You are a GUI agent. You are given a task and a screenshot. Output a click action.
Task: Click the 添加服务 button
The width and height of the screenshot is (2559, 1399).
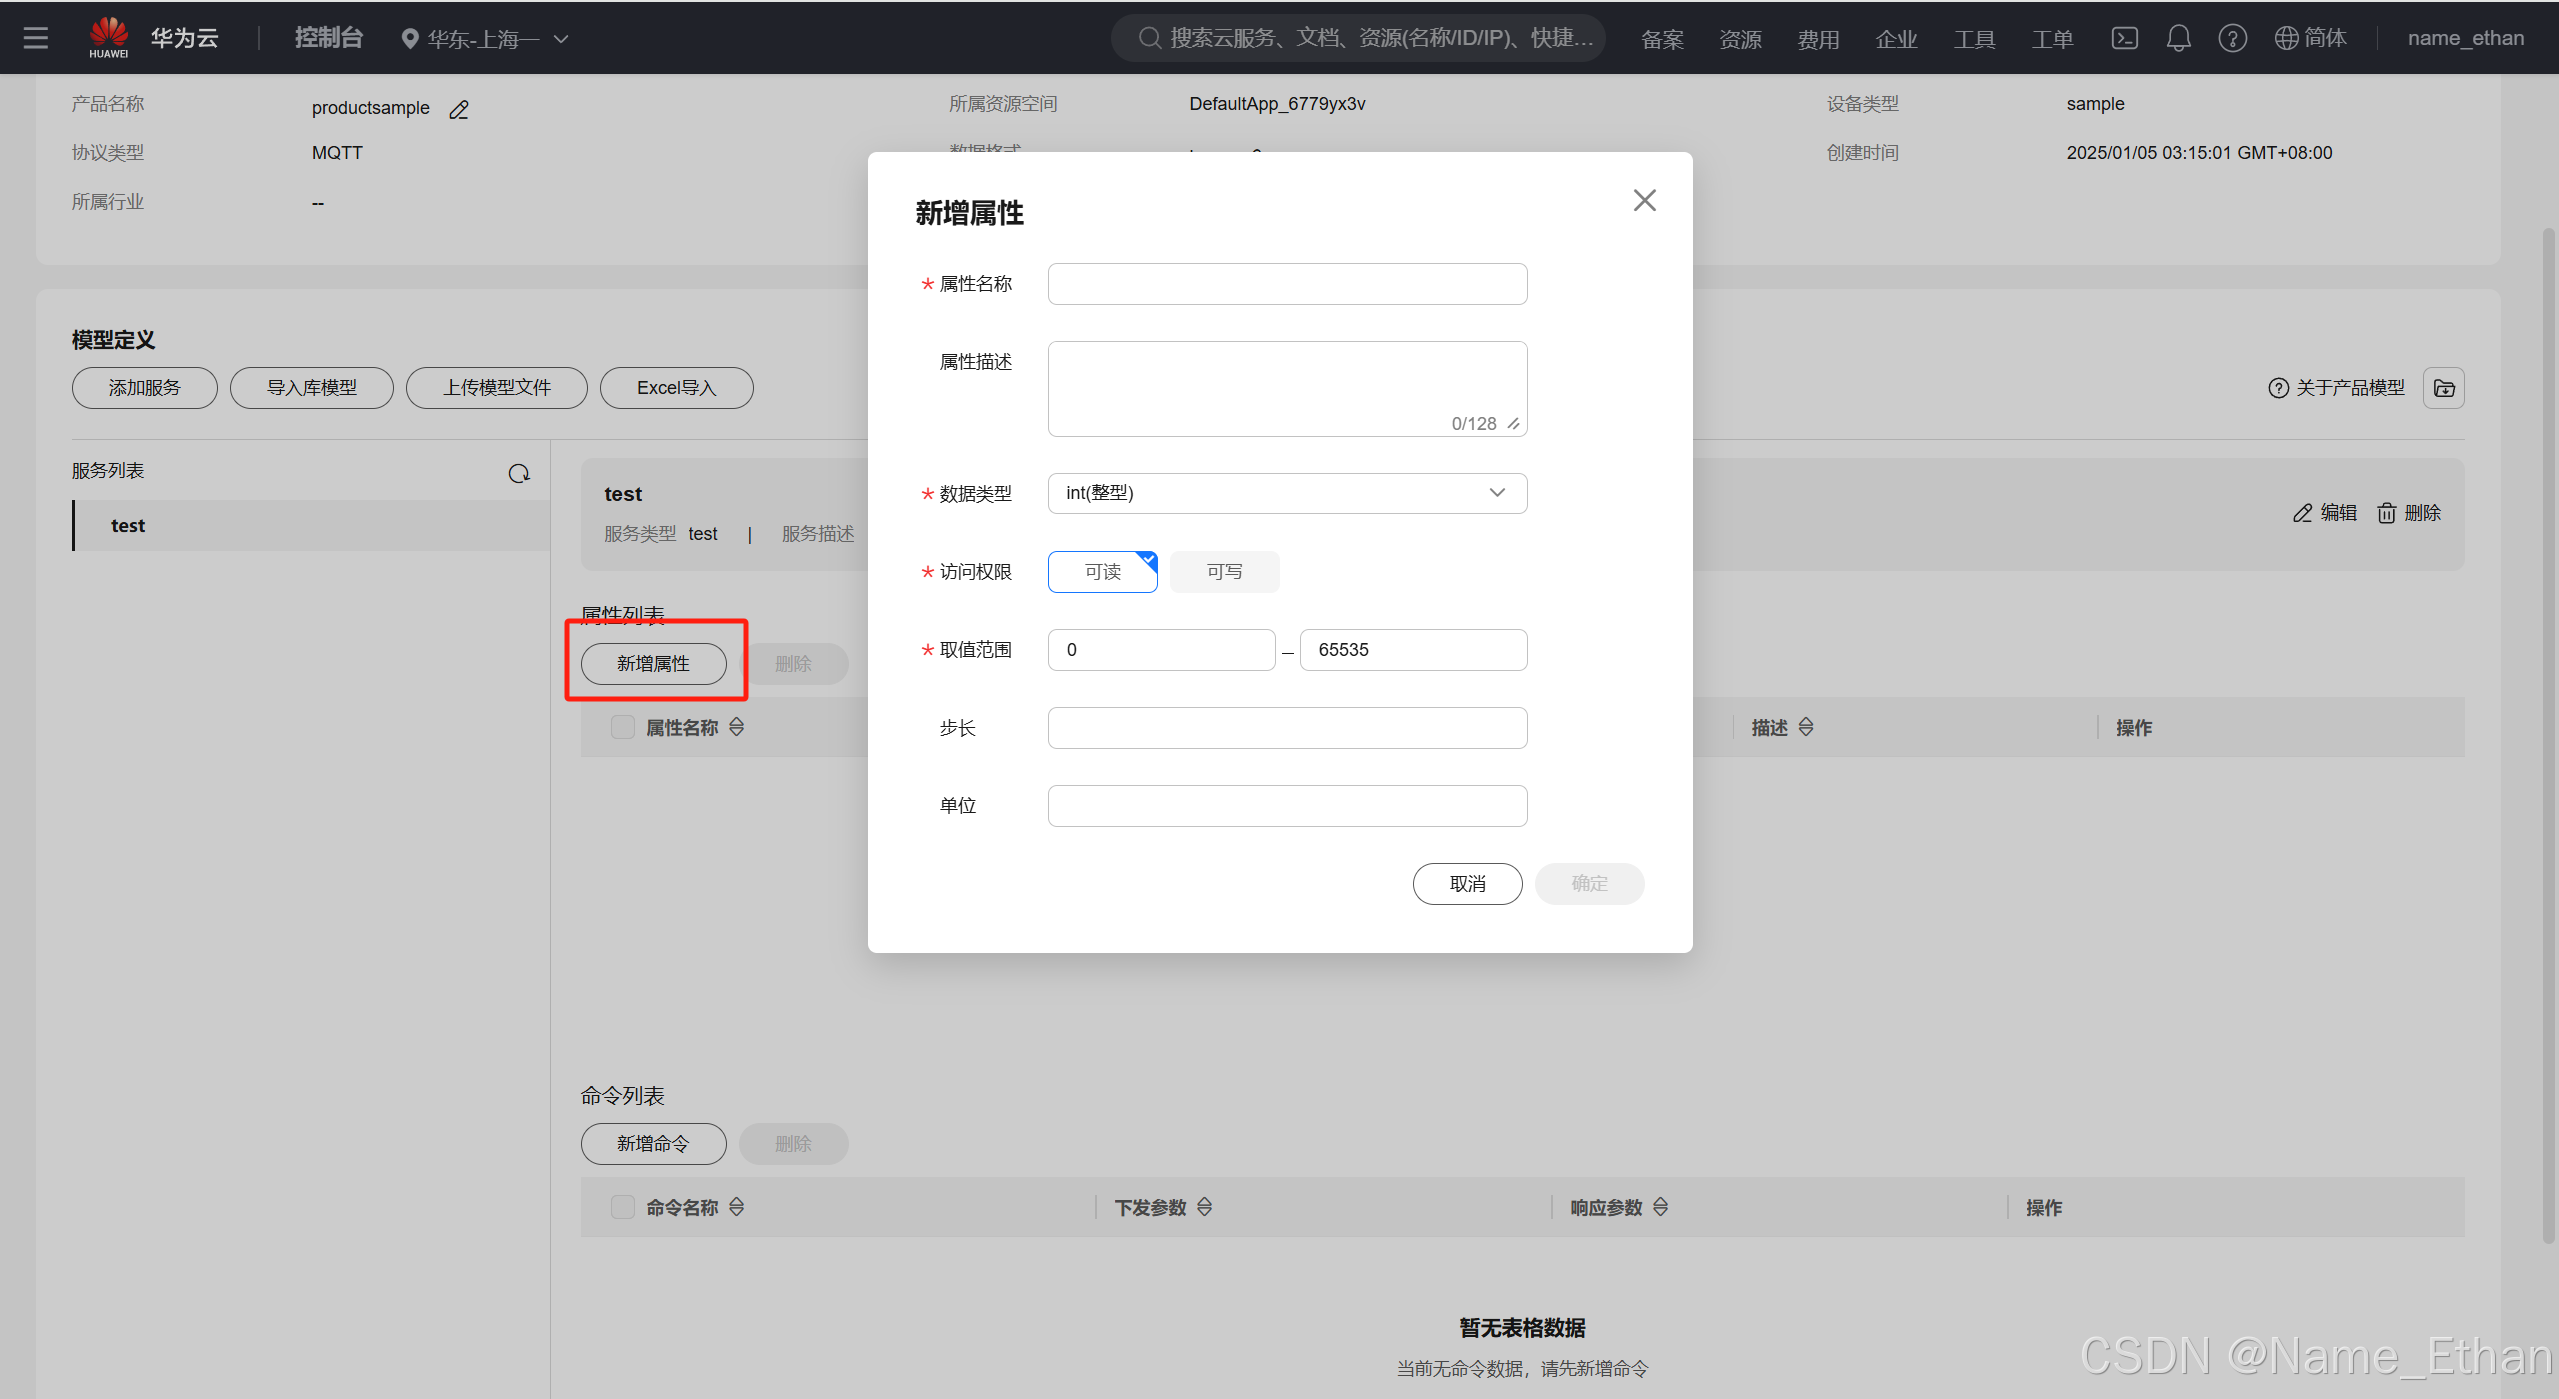pyautogui.click(x=145, y=388)
